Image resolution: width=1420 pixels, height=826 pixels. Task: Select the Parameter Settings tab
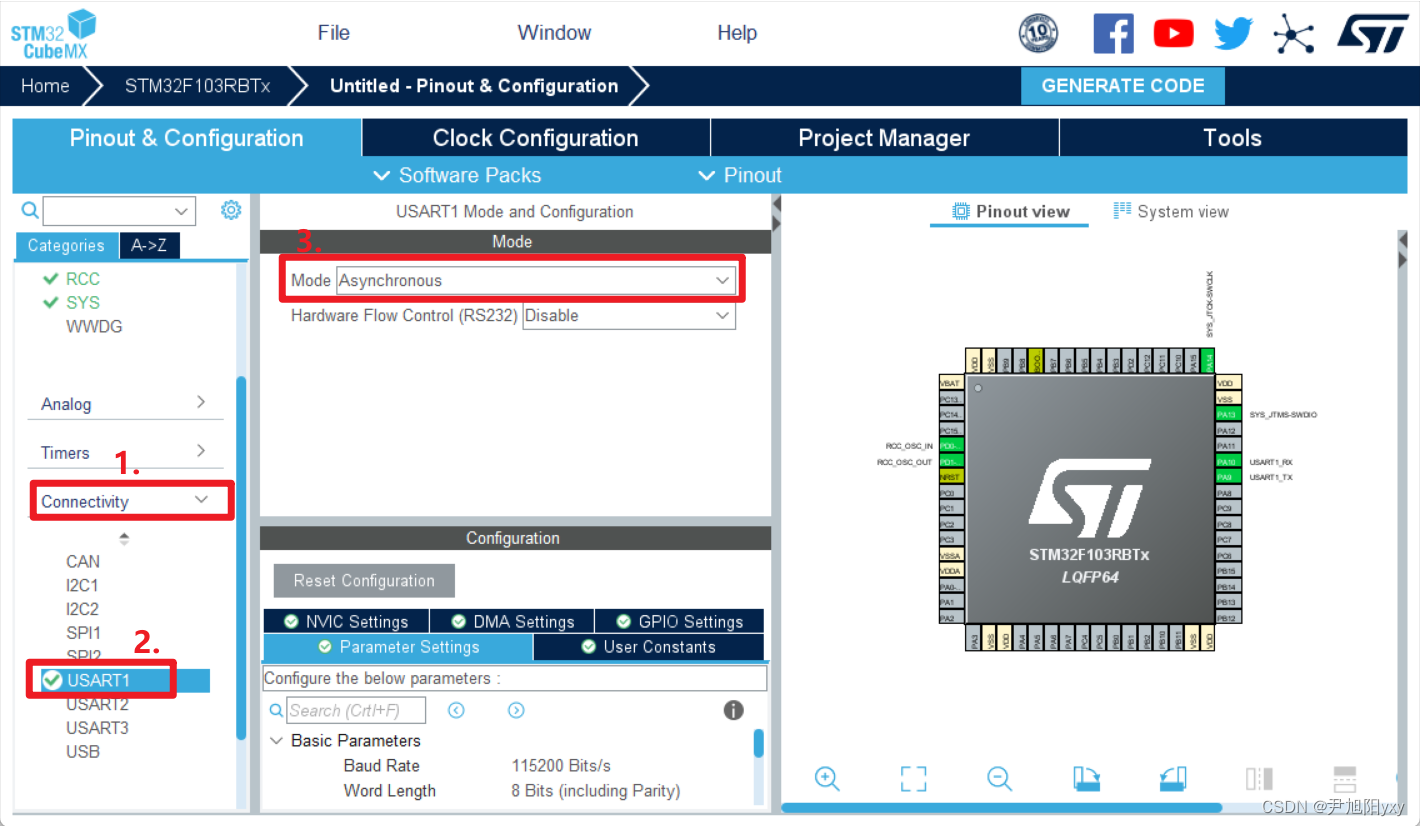pos(398,647)
